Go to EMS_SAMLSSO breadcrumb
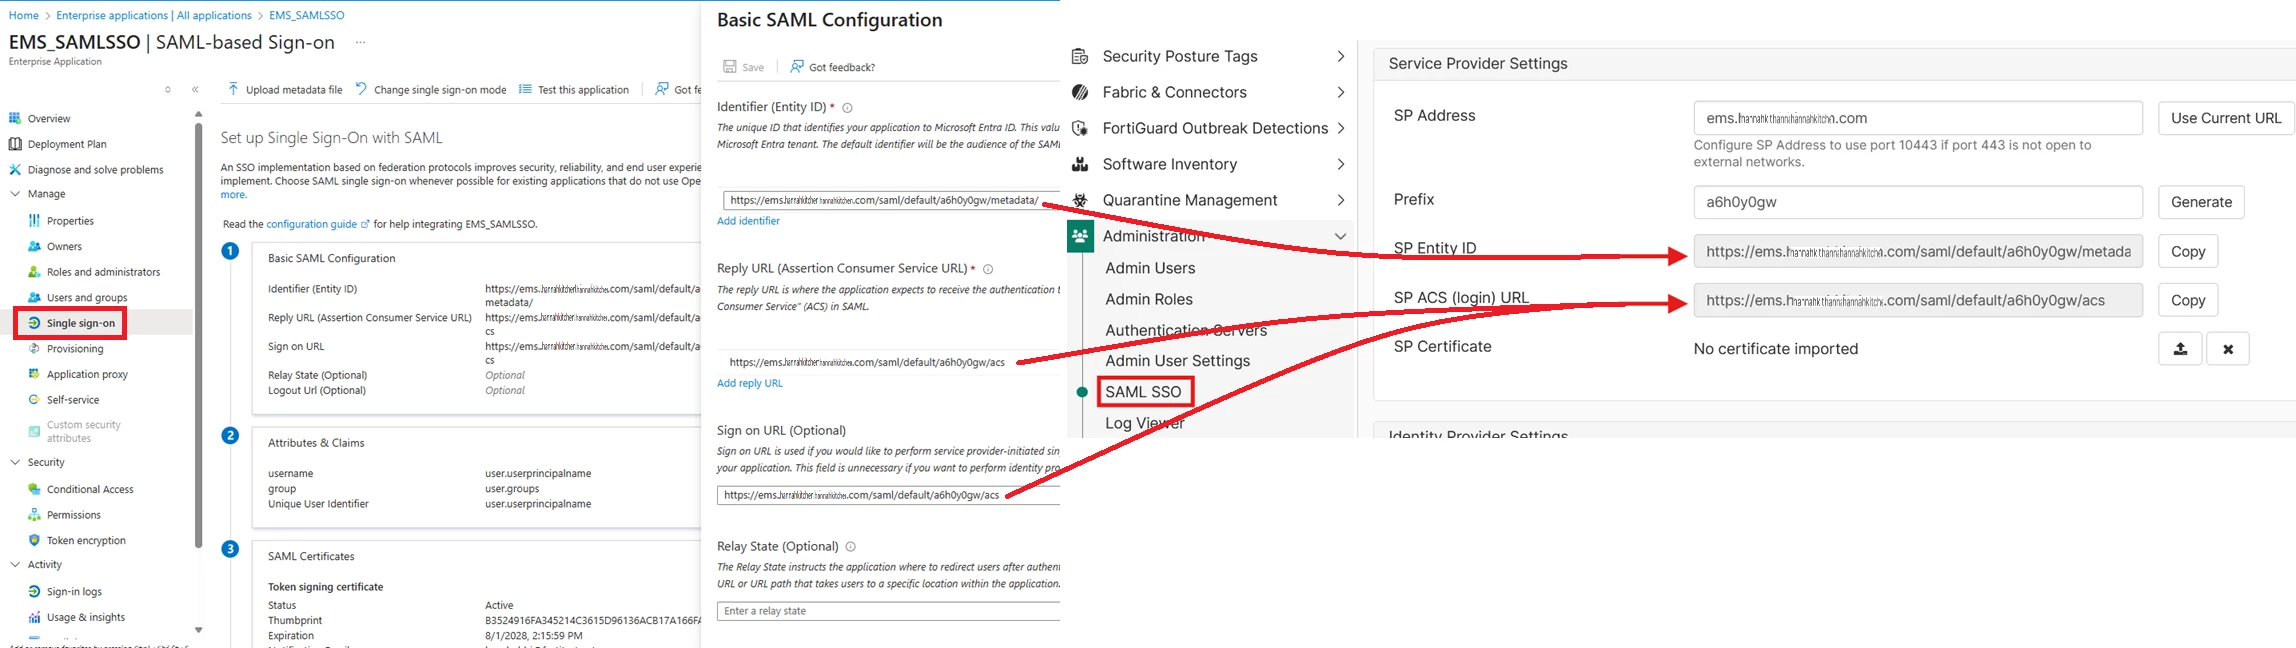Image resolution: width=2296 pixels, height=648 pixels. coord(307,15)
